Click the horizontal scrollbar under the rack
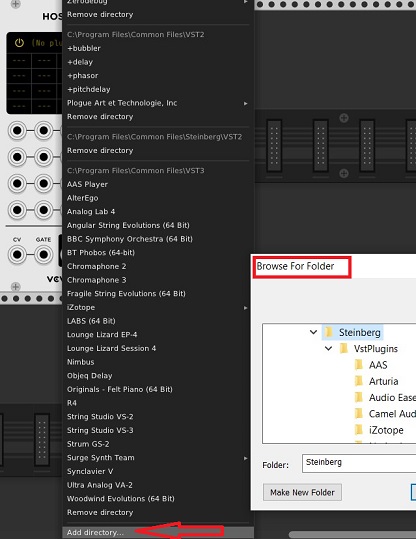Screen dimensions: 416x539 pyautogui.click(x=352, y=535)
